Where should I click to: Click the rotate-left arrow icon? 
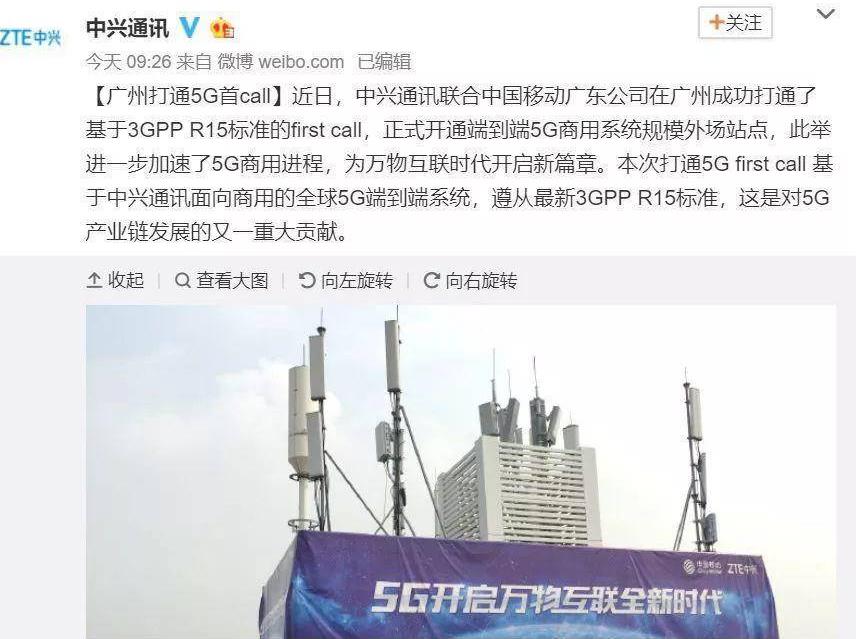tap(307, 280)
